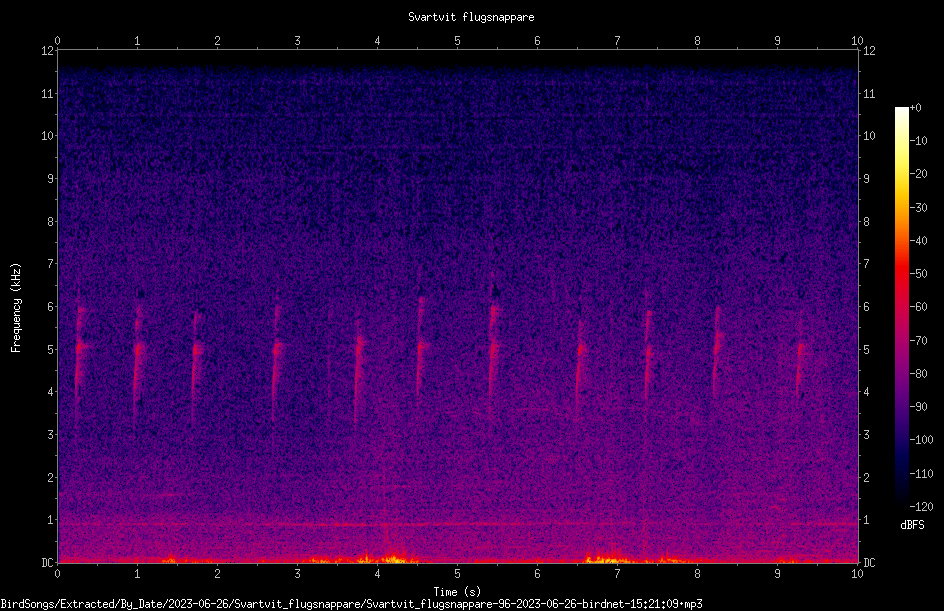Click the '6' tick on bottom time axis
The height and width of the screenshot is (611, 944).
(x=537, y=574)
